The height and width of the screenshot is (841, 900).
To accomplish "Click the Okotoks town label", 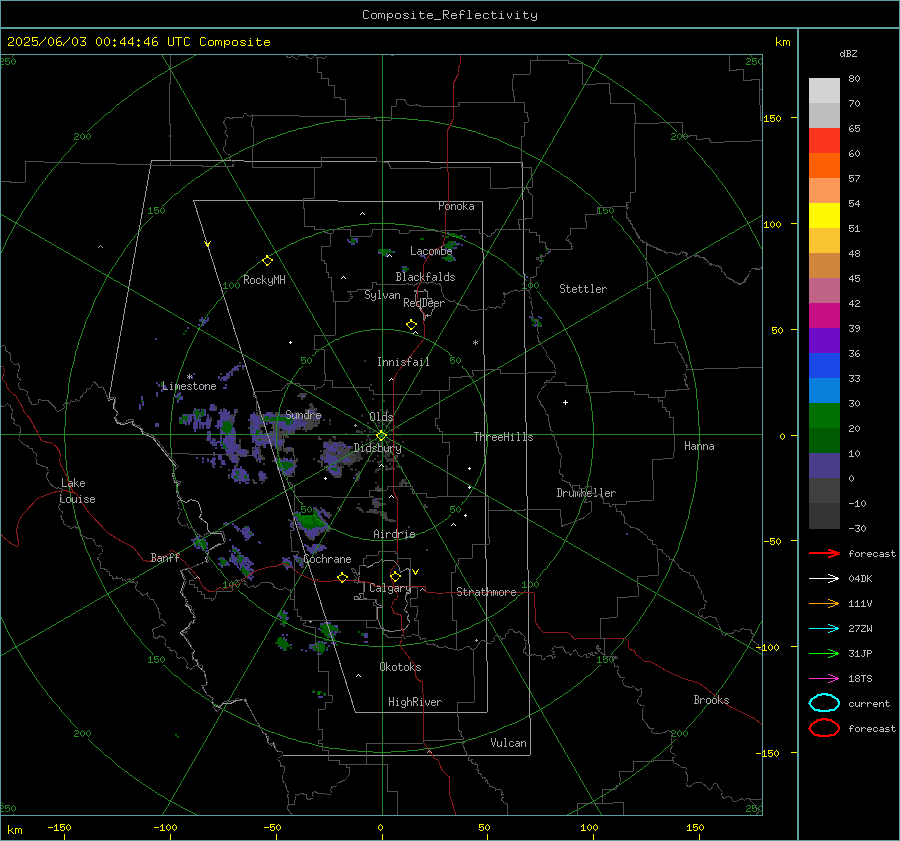I will coord(400,667).
